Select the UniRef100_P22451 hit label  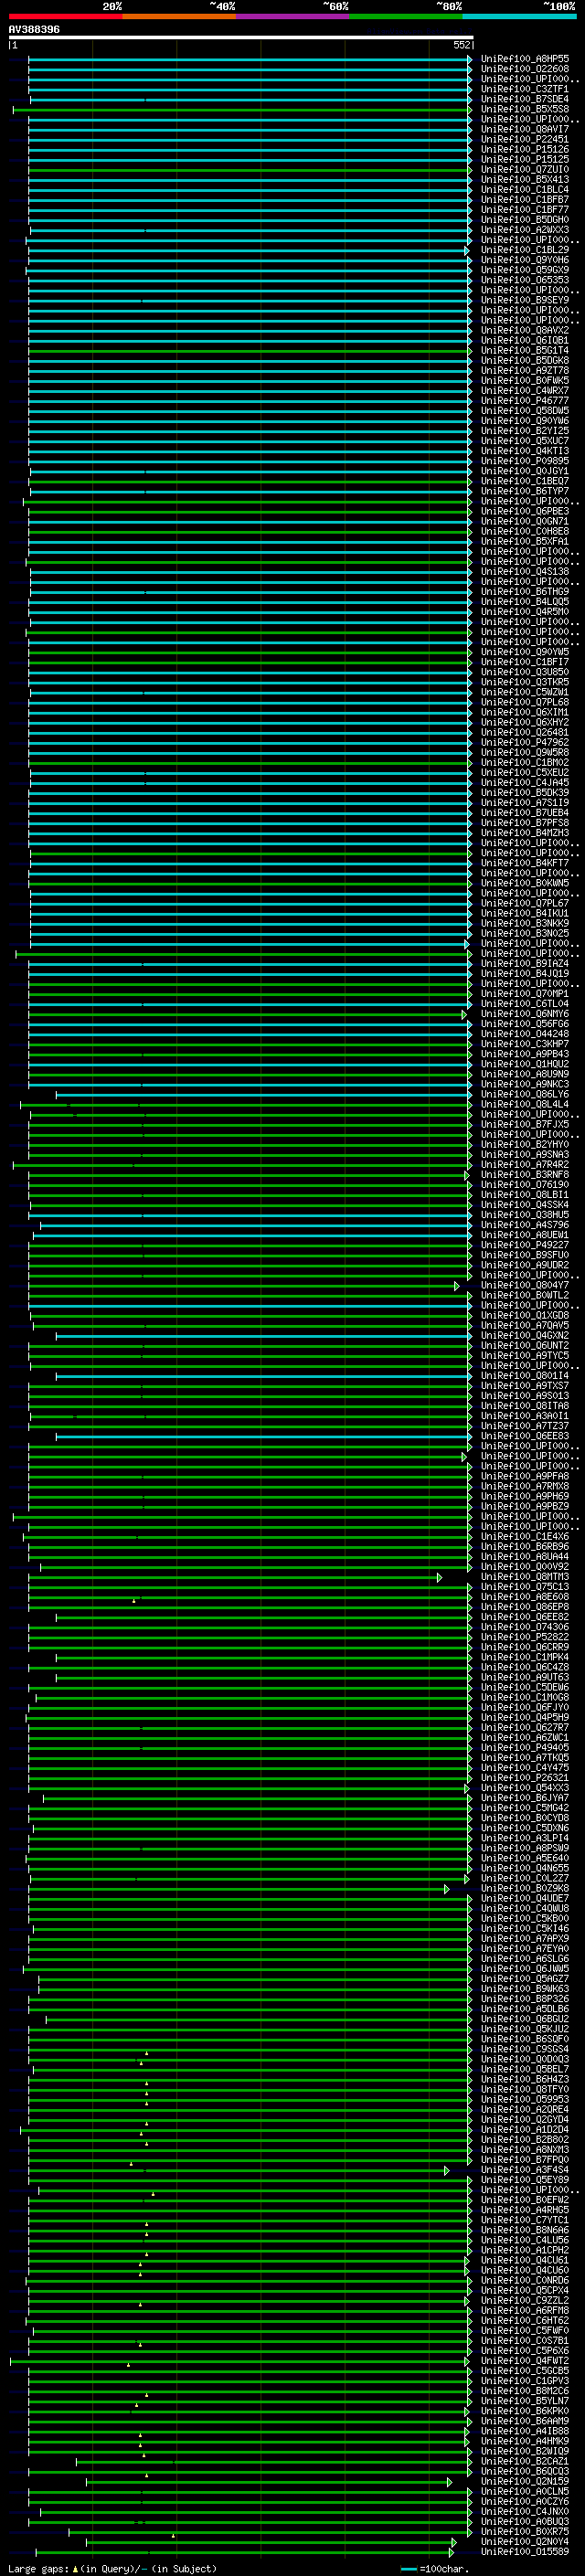pos(524,140)
